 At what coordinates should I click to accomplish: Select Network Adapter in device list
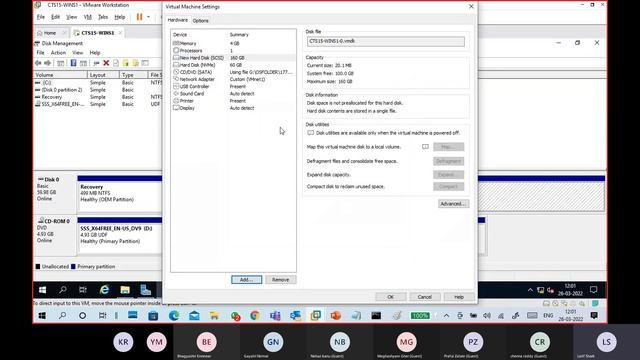point(233,79)
